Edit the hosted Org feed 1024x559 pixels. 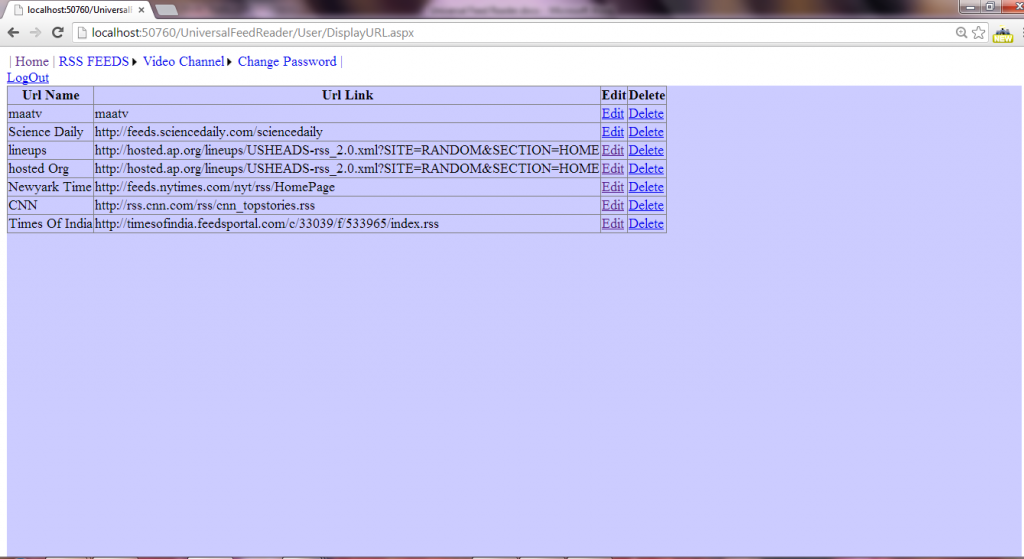[x=613, y=168]
